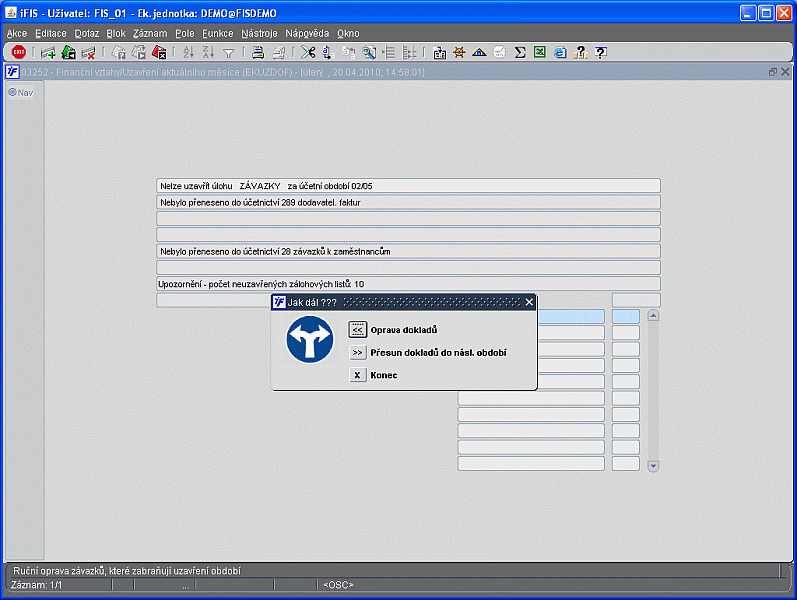Click the '<OSC>' status bar indicator
The width and height of the screenshot is (797, 600).
tap(338, 585)
